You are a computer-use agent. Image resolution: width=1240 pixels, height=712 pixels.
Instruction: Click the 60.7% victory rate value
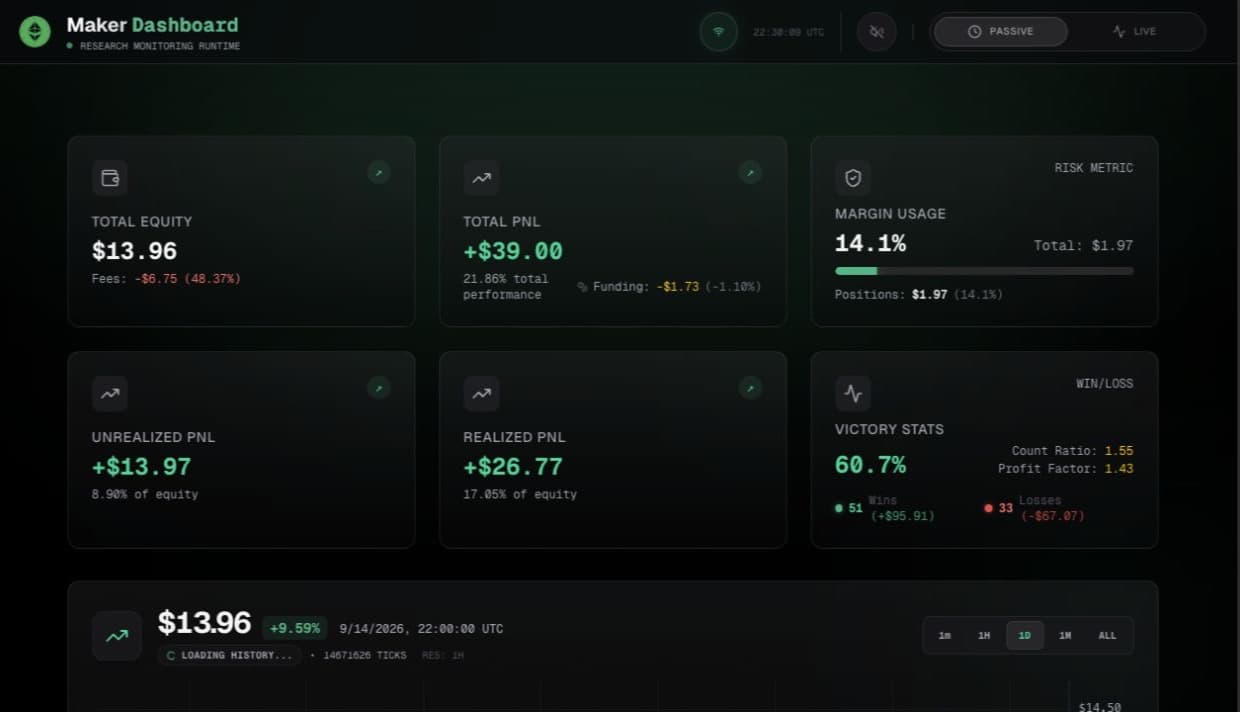coord(870,465)
